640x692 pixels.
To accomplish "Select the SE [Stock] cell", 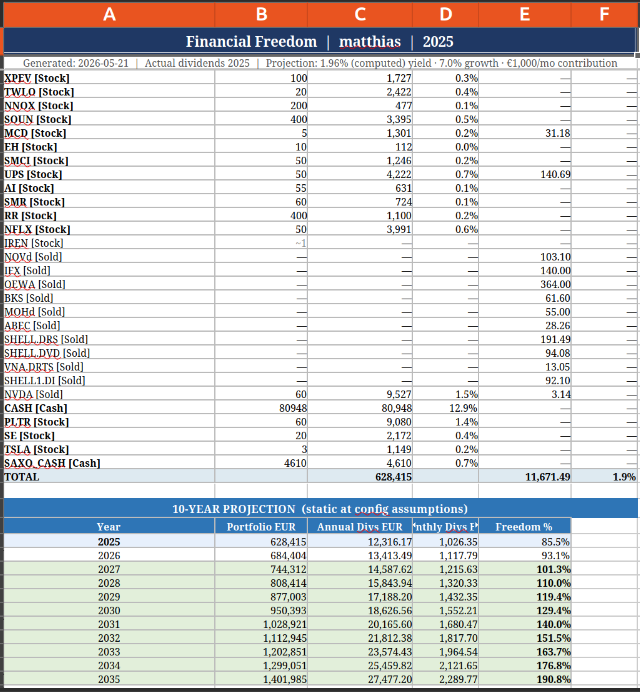I will (109, 436).
